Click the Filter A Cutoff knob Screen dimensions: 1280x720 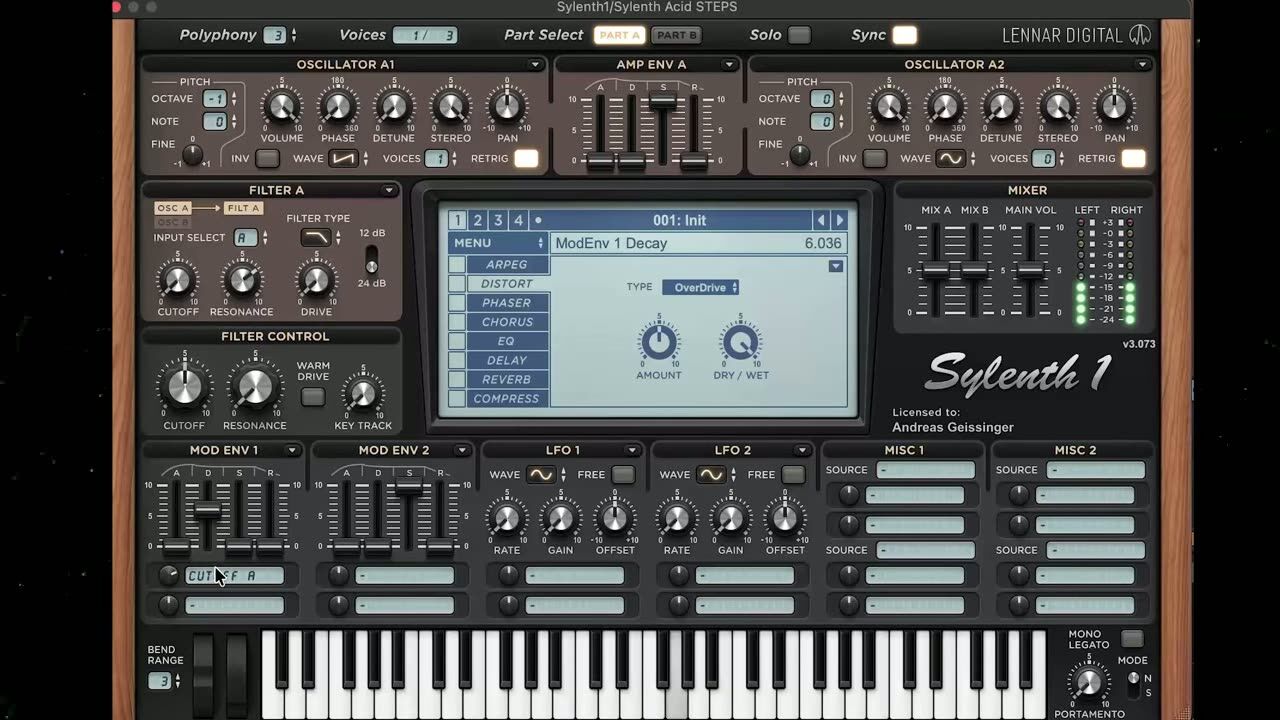(177, 281)
